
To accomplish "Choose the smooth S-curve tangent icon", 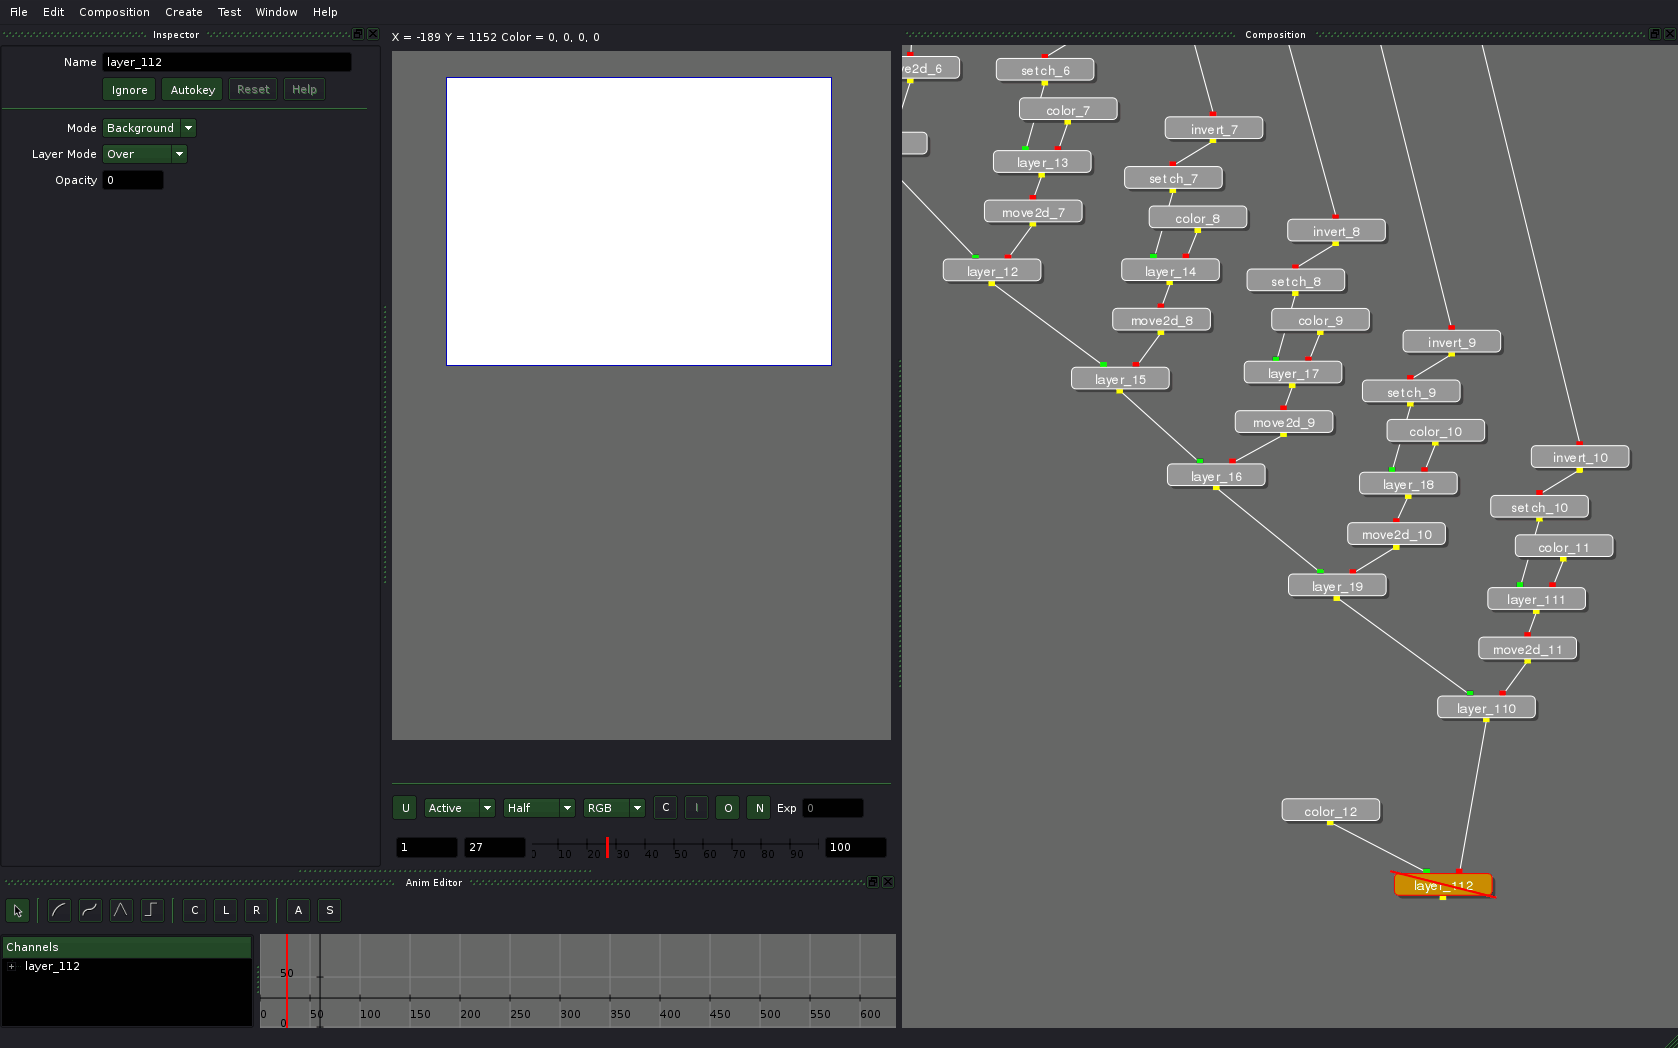I will [90, 910].
